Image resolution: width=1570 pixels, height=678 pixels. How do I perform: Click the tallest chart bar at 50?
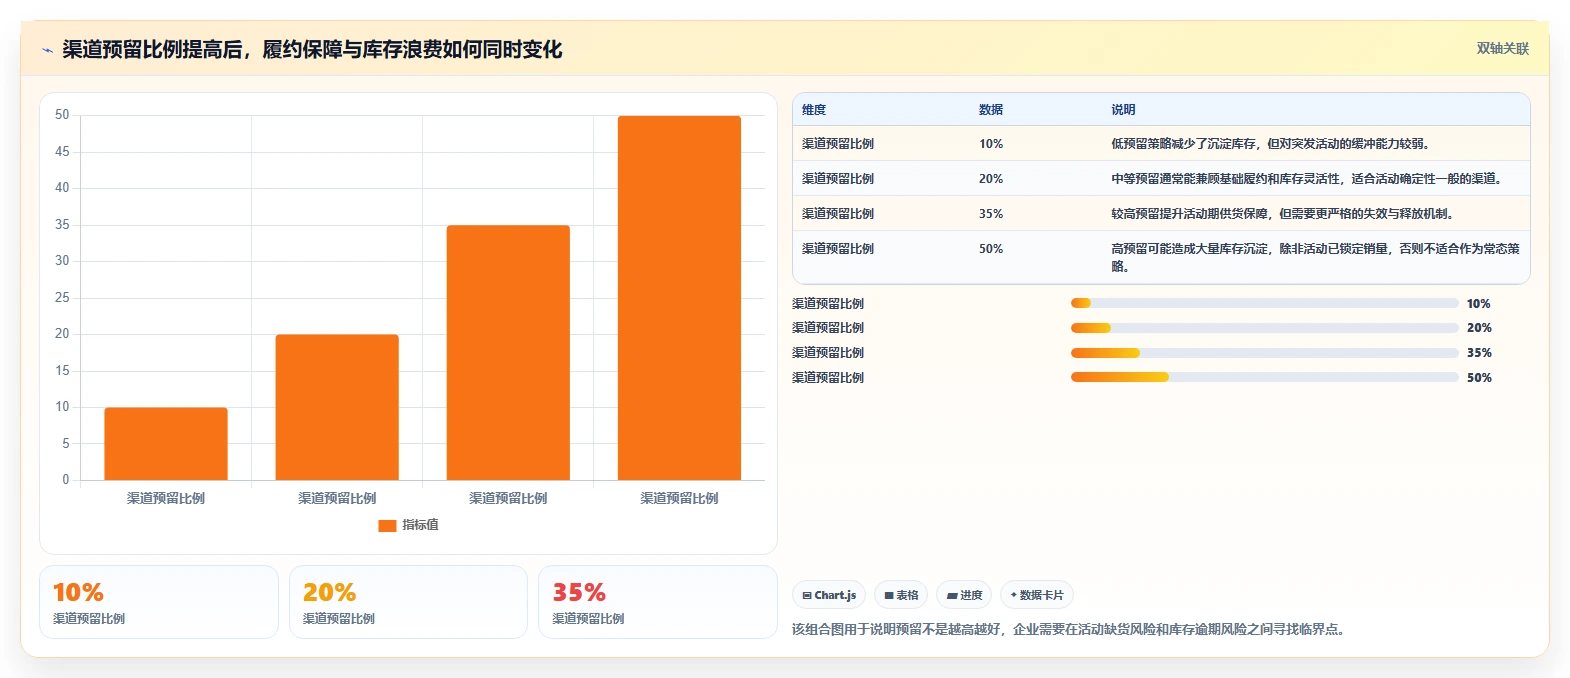(x=679, y=298)
